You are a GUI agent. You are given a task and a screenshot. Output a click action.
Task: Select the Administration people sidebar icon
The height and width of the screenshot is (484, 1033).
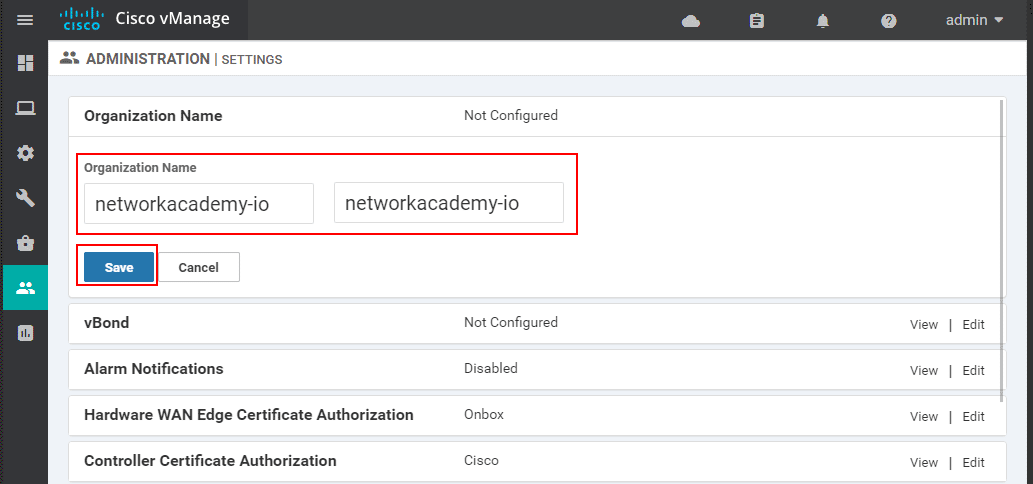click(x=25, y=288)
